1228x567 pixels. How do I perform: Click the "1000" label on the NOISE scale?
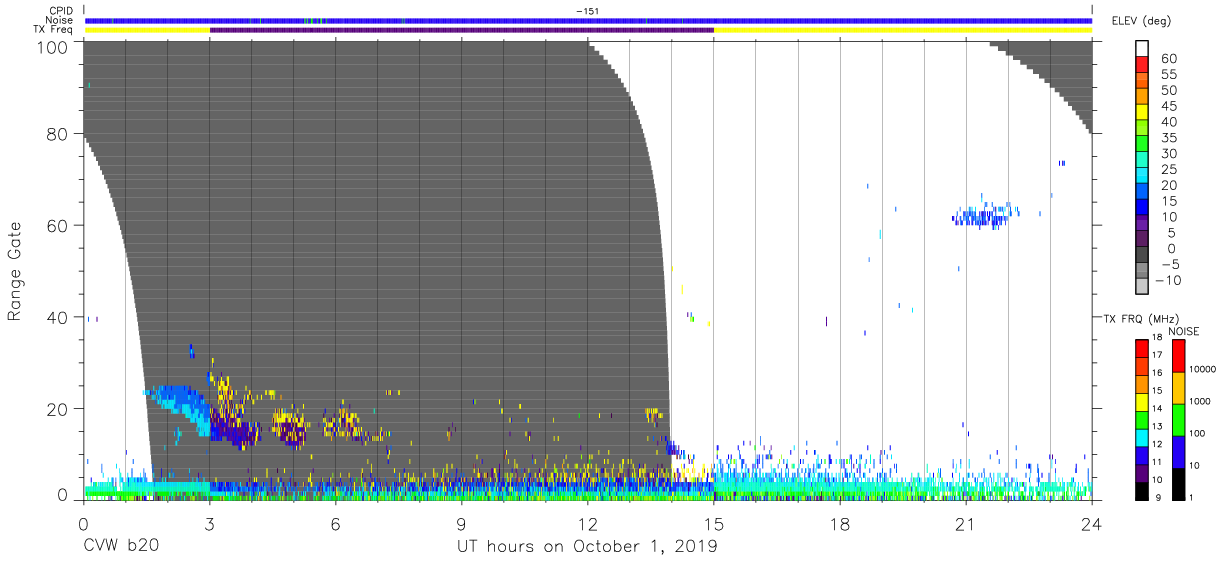tap(1200, 401)
